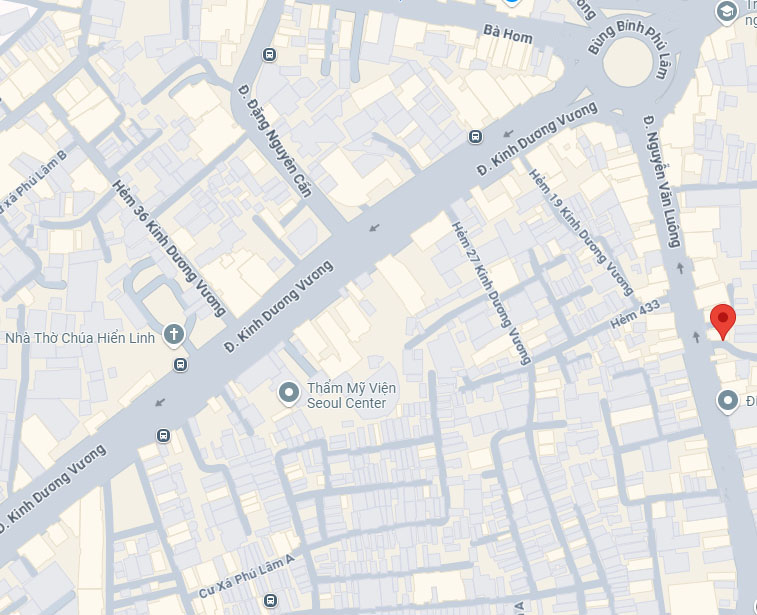Click the Thẩm Mỹ Viện Seoul Center text label

pyautogui.click(x=351, y=395)
